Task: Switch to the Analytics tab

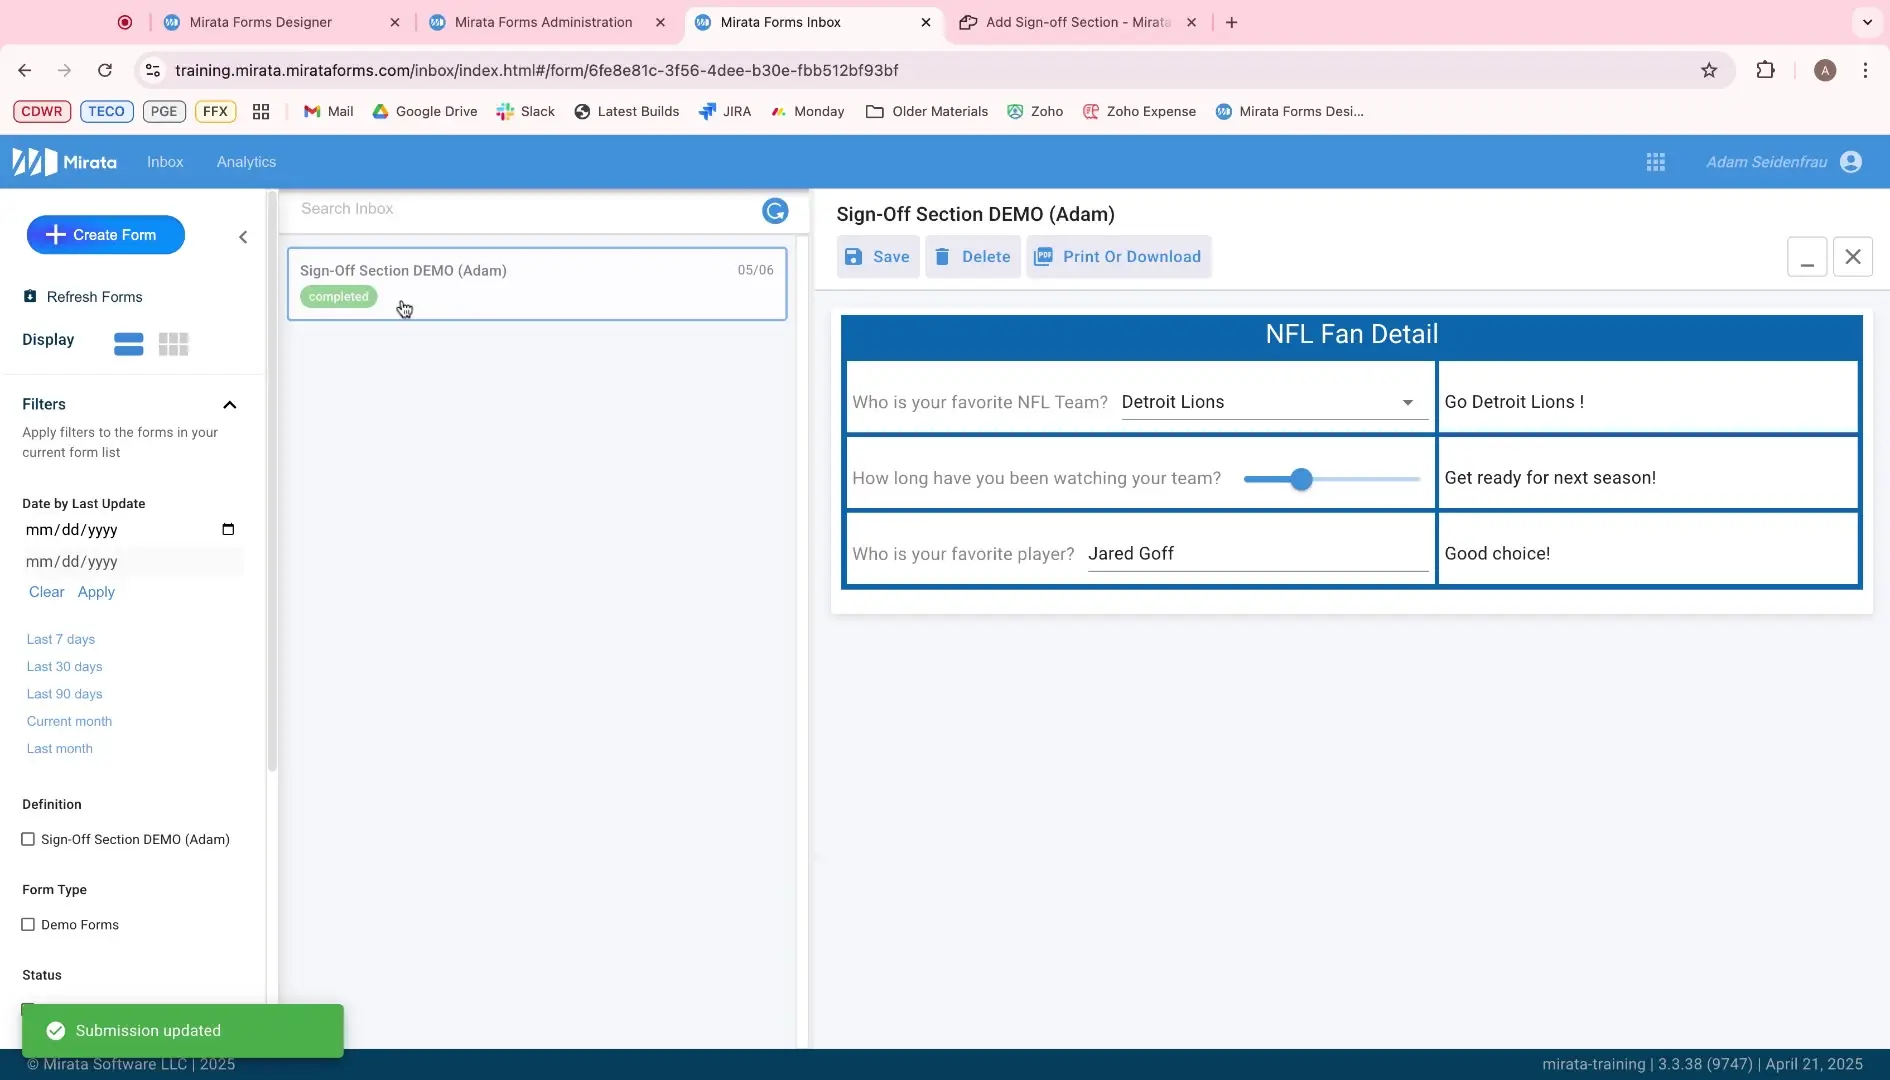Action: 246,161
